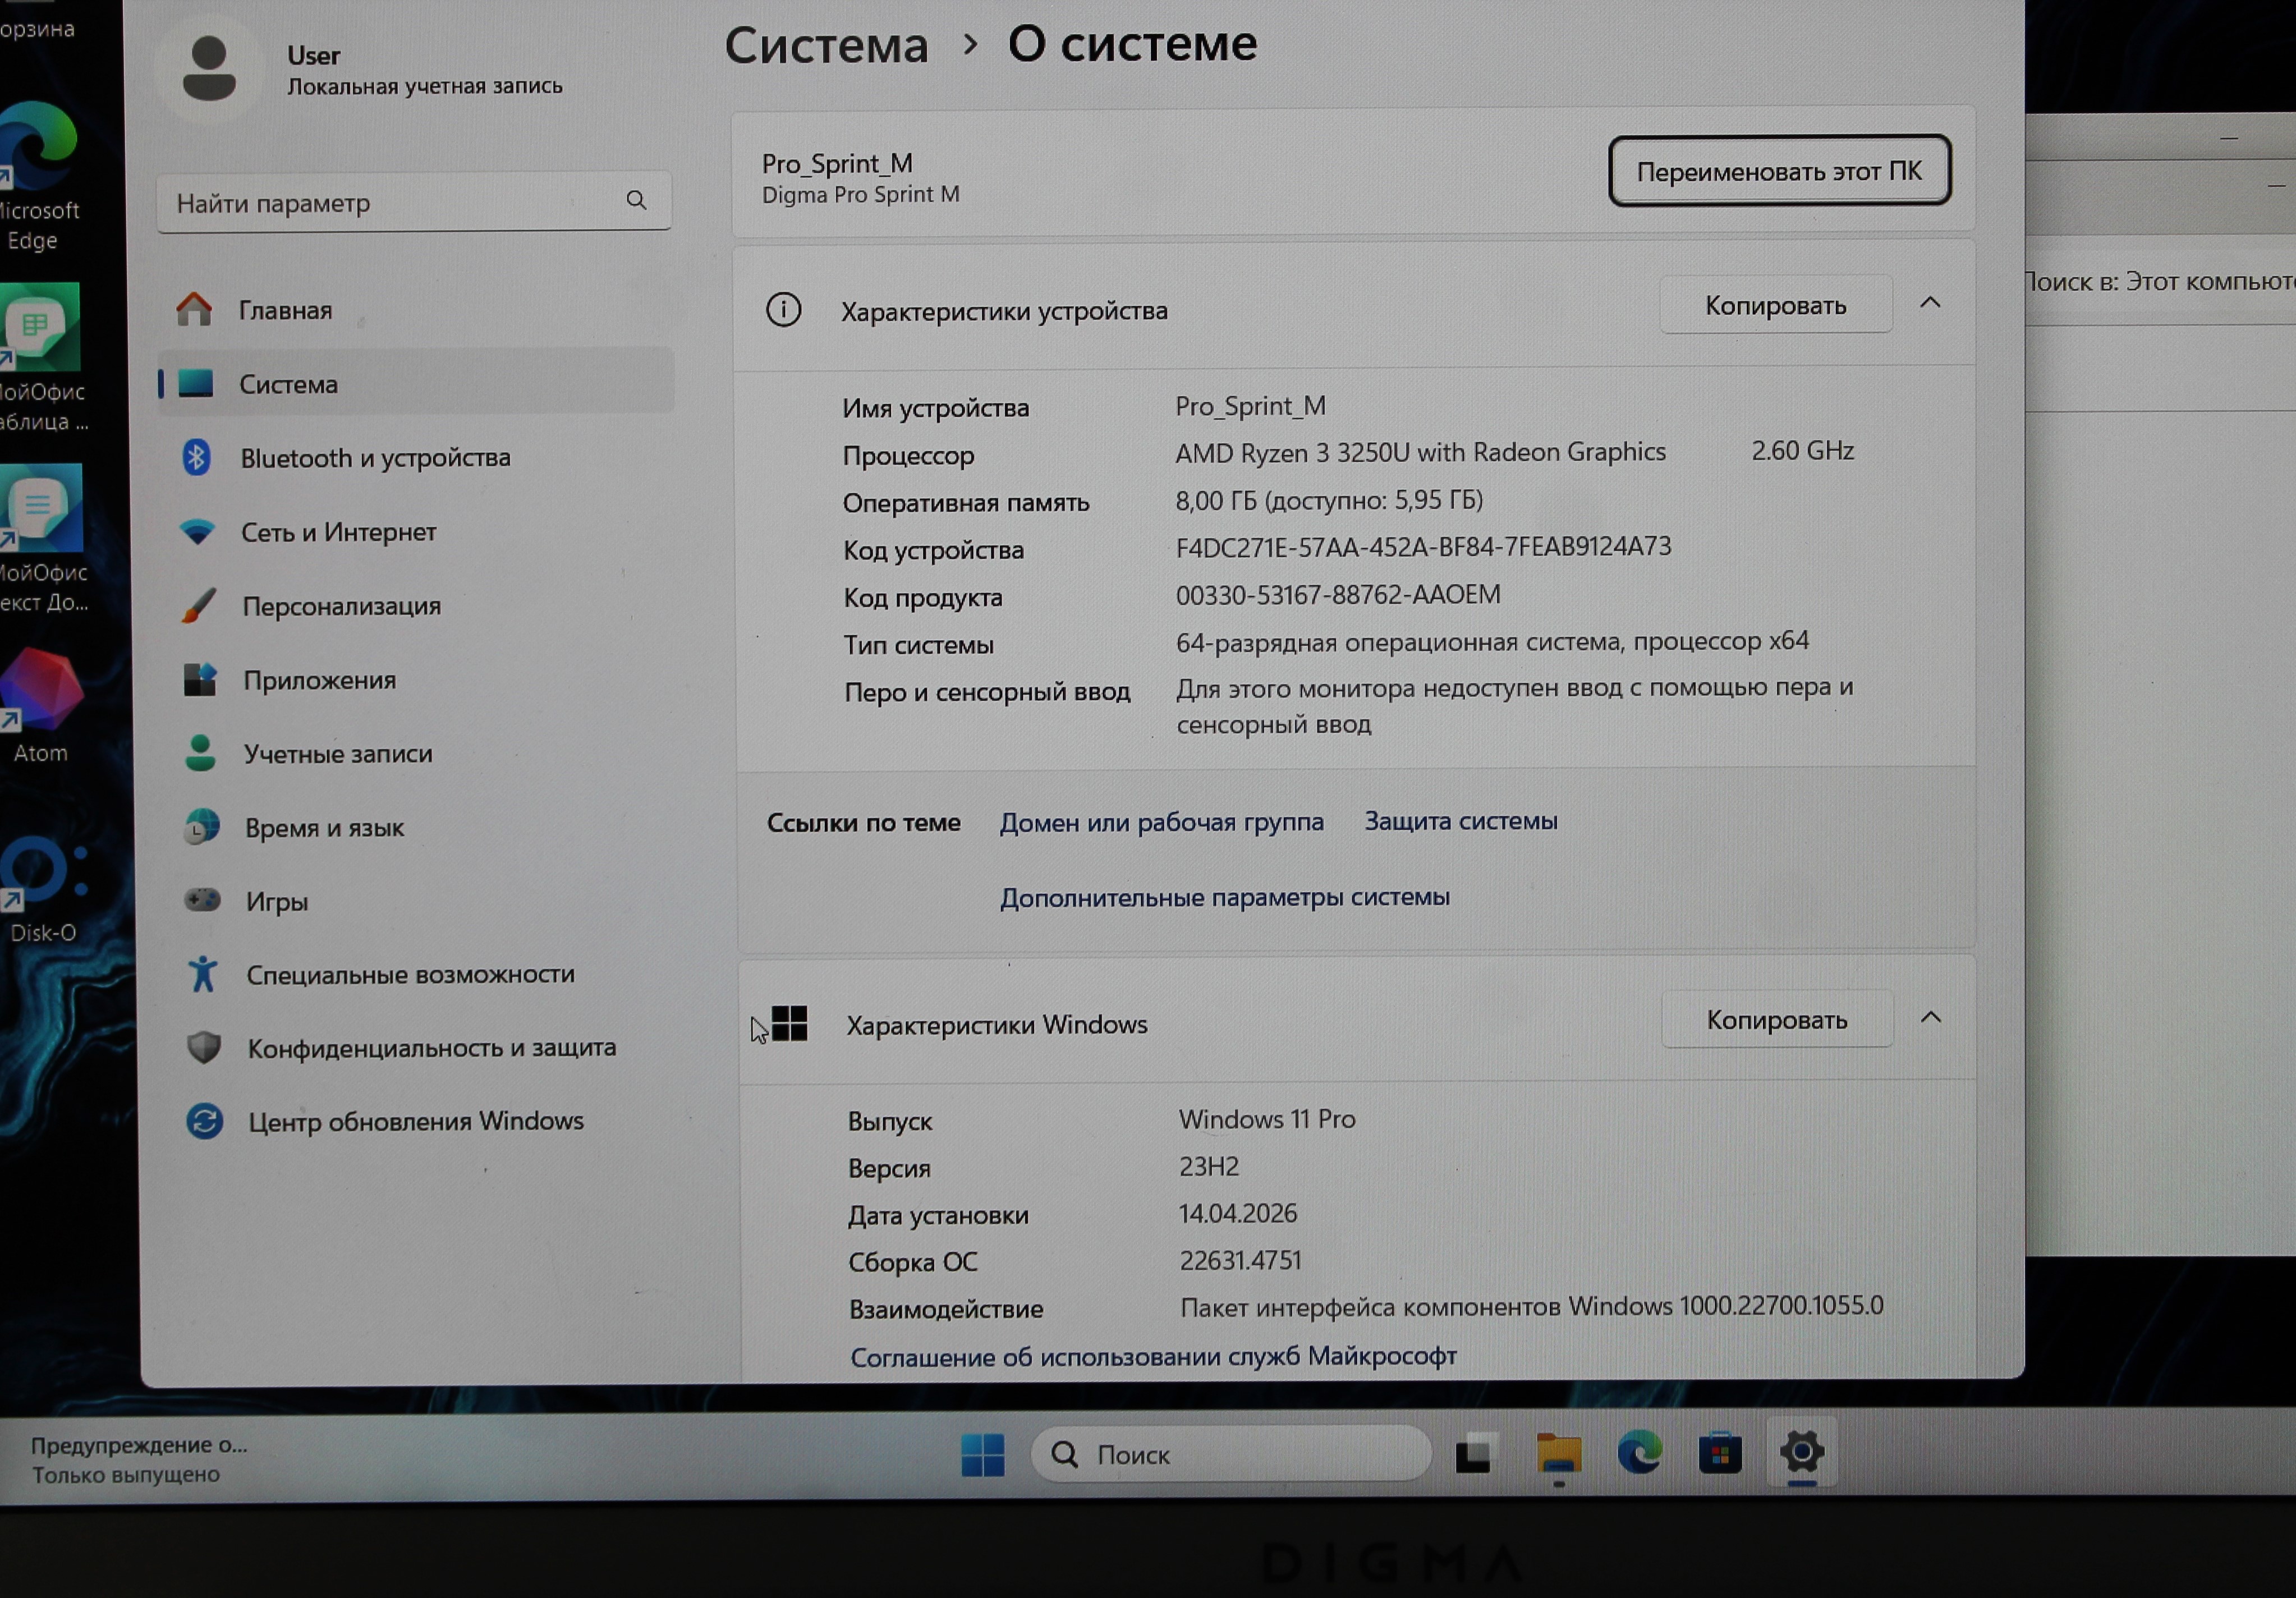This screenshot has height=1598, width=2296.
Task: Click the Privacy shield icon
Action: coord(204,1047)
